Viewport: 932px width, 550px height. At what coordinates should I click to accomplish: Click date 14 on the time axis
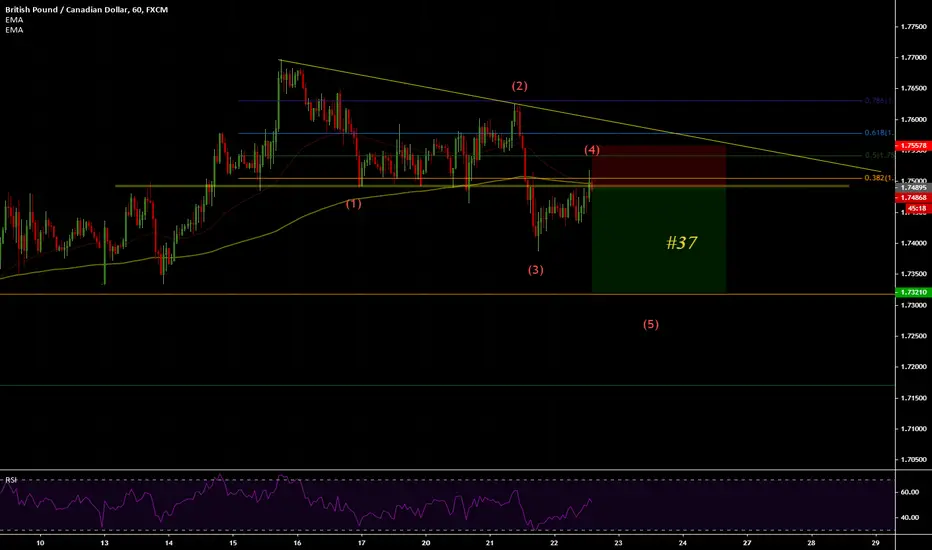coord(169,543)
